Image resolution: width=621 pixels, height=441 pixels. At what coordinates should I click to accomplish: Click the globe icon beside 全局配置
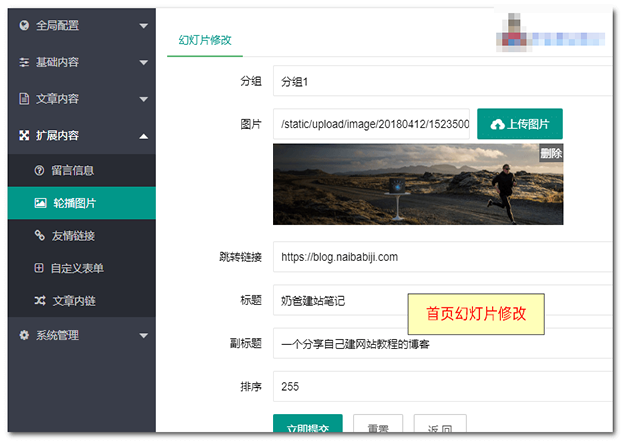24,25
